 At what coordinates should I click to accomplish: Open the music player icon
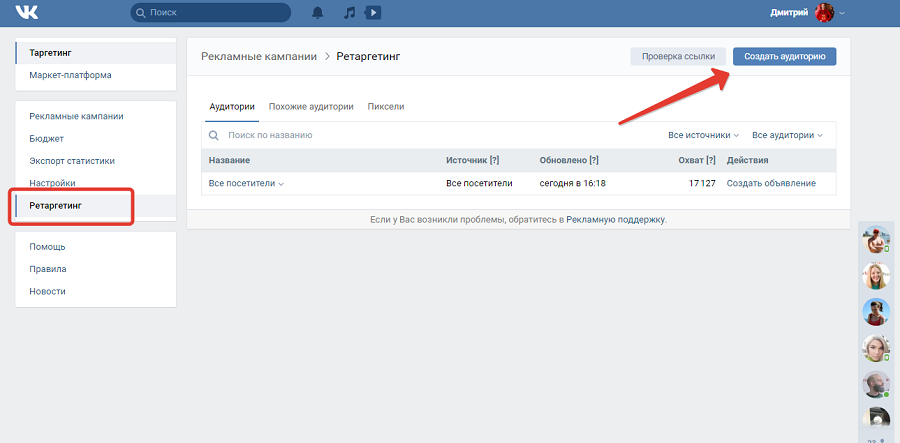click(x=349, y=13)
